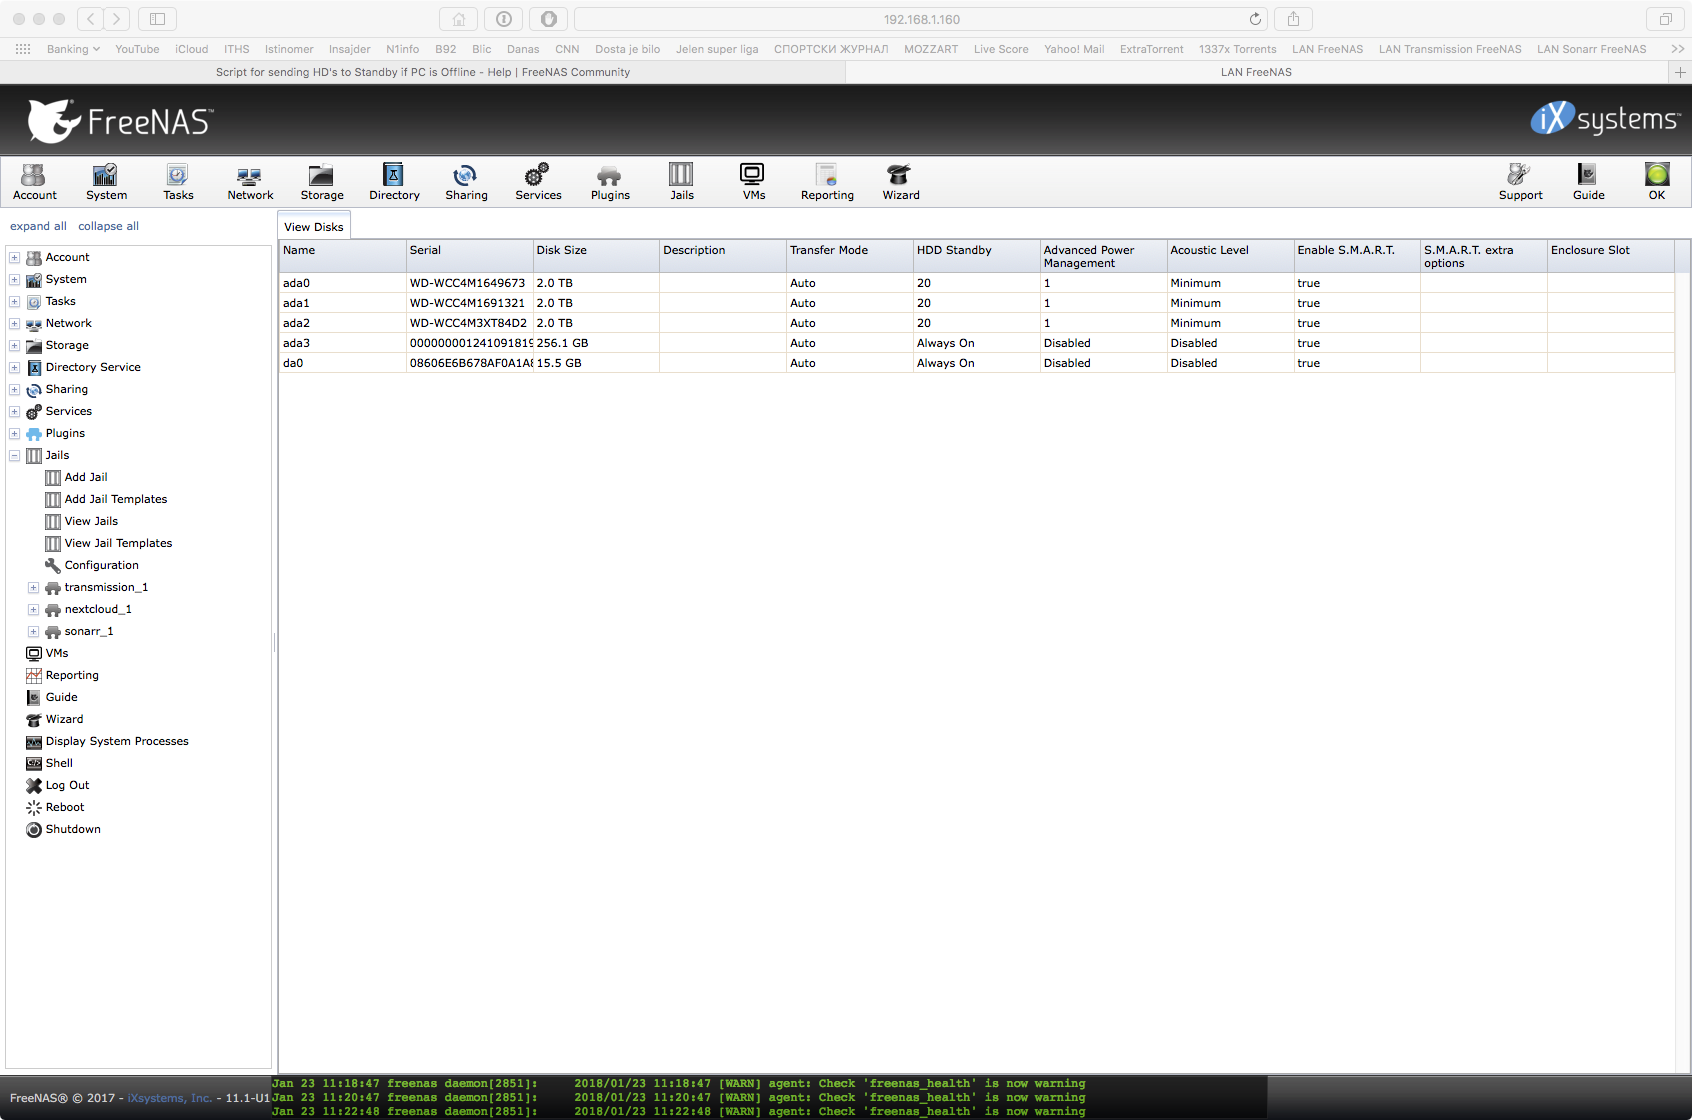Open the console log footer message

tap(769, 1097)
